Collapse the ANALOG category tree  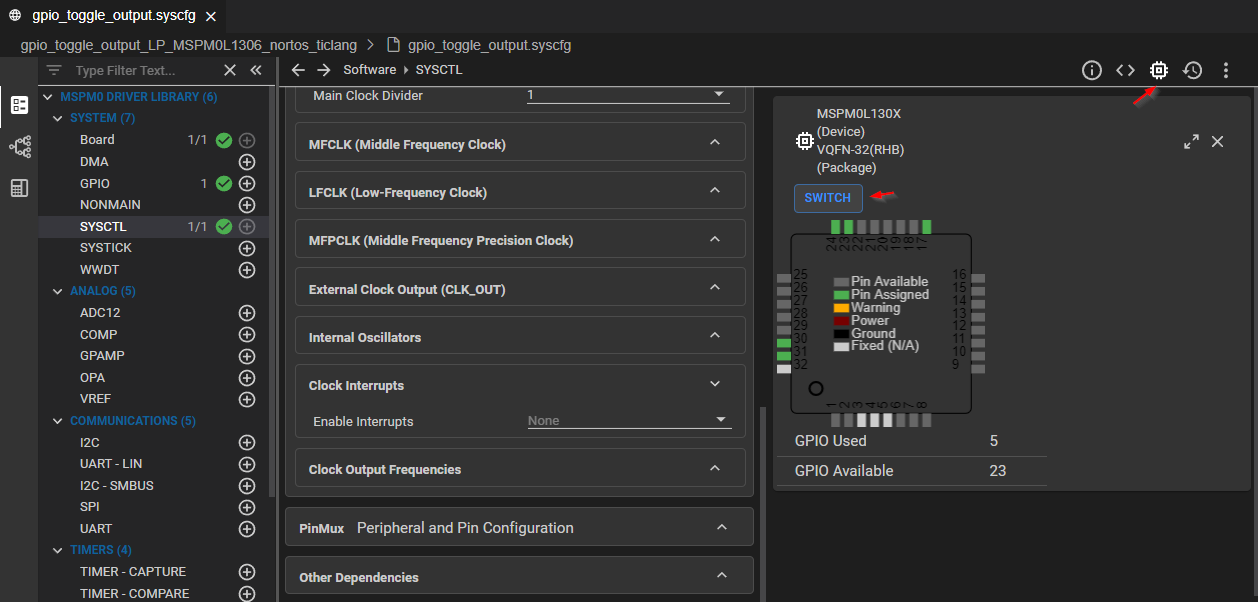tap(58, 291)
